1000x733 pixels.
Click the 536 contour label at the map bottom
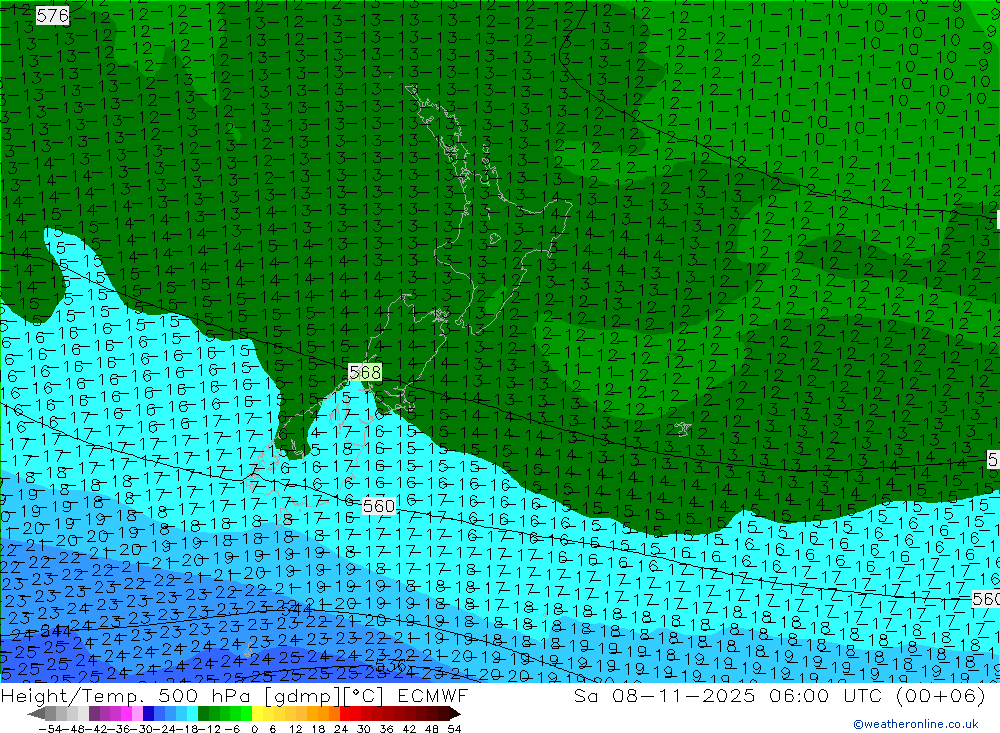tap(390, 667)
